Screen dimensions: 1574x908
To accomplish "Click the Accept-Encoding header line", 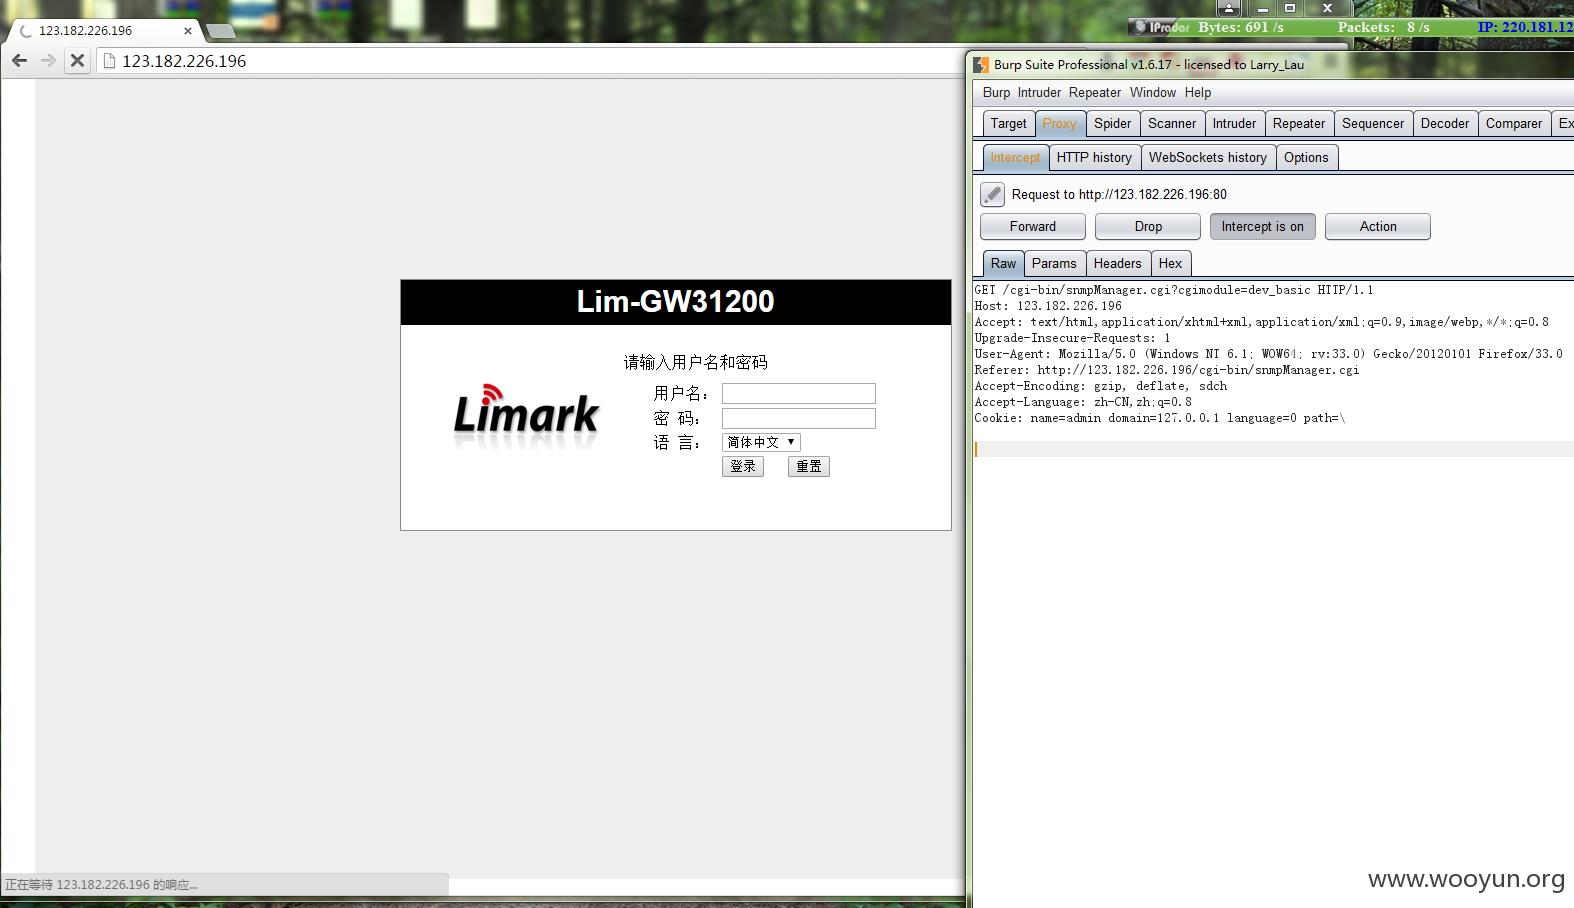I will [x=1101, y=386].
